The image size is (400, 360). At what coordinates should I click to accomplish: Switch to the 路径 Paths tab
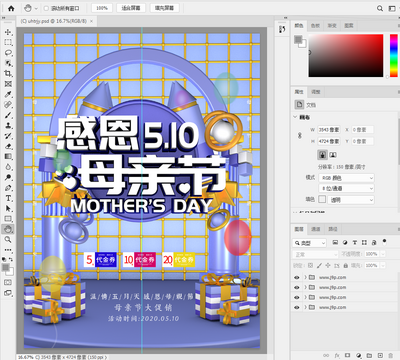point(333,229)
